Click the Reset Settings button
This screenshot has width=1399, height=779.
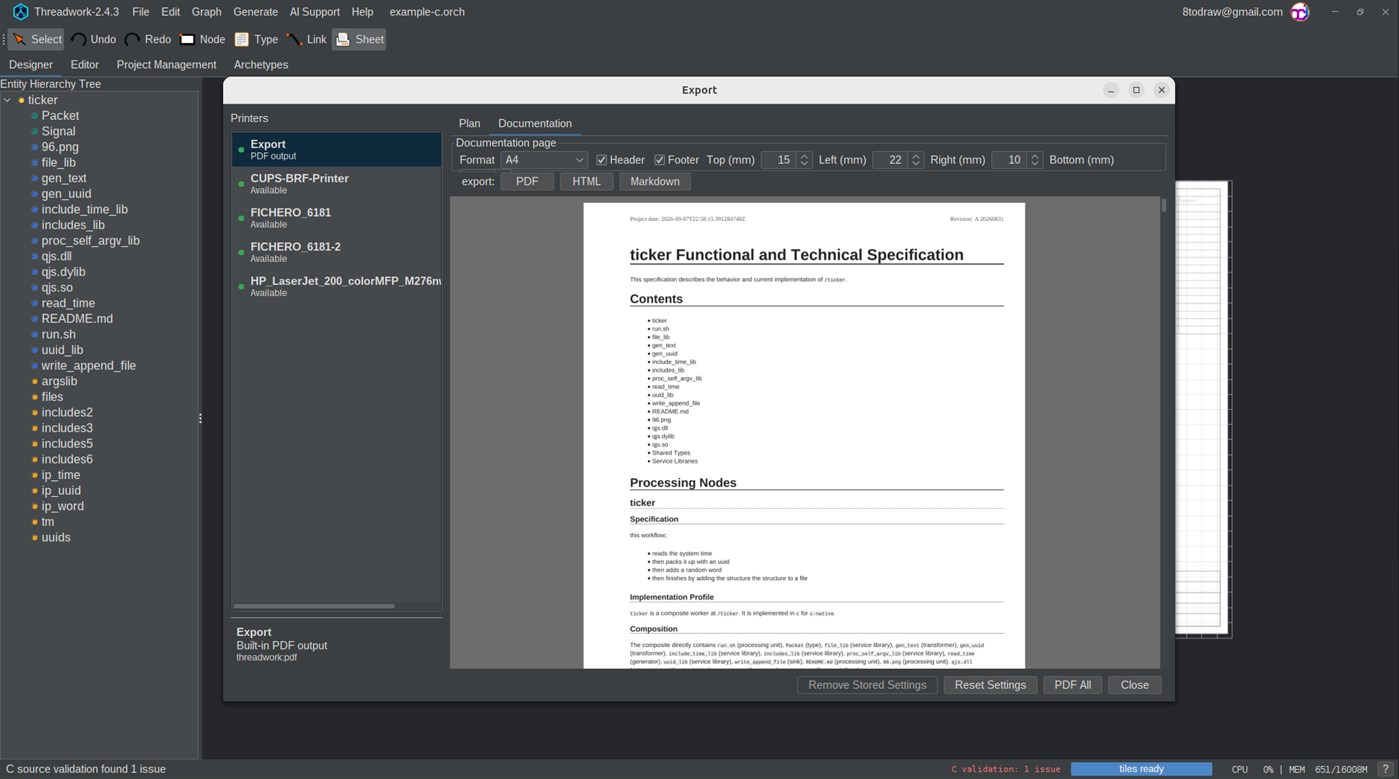click(x=990, y=685)
